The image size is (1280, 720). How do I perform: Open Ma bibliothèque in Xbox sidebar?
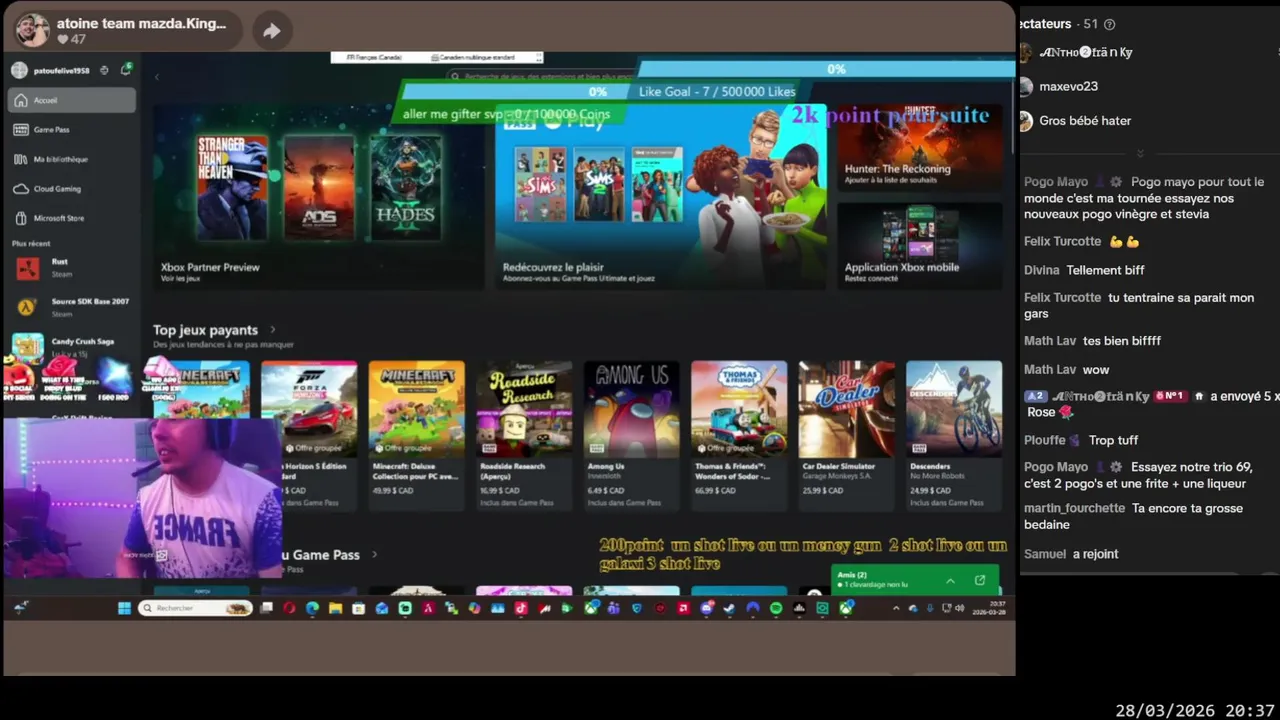pyautogui.click(x=72, y=159)
